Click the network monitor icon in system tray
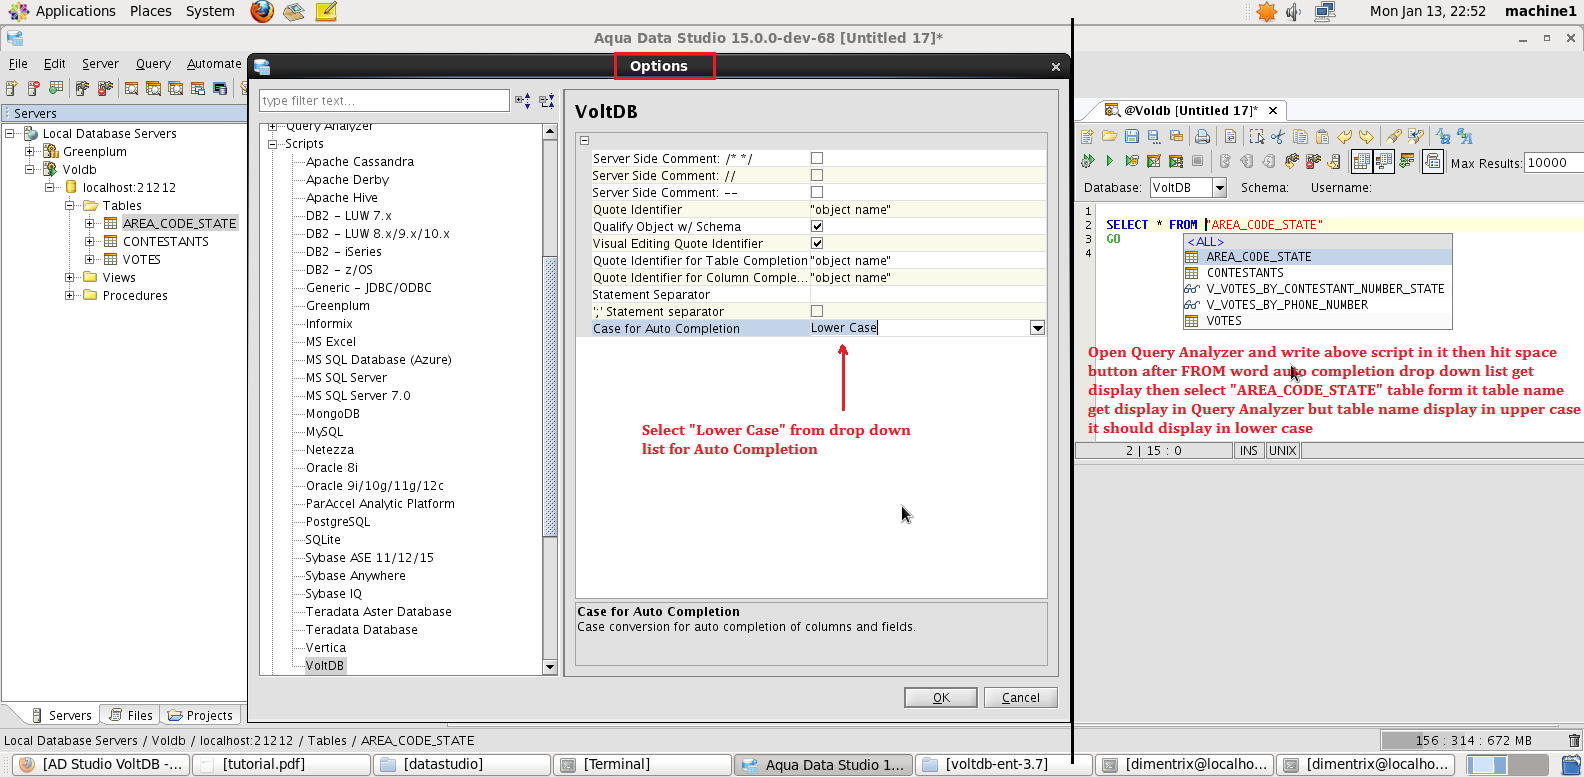Viewport: 1584px width, 777px height. coord(1325,11)
